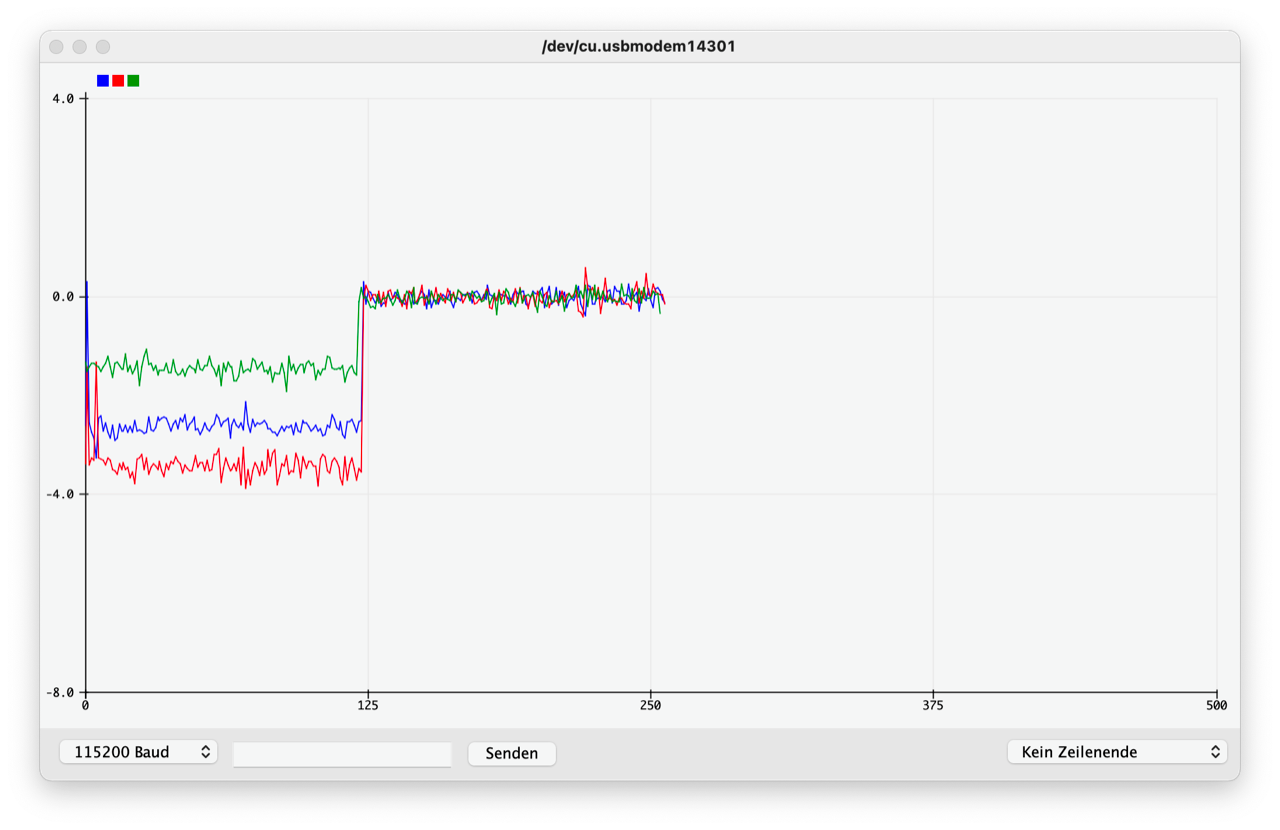The image size is (1280, 830).
Task: Click the window zoom button
Action: tap(103, 47)
